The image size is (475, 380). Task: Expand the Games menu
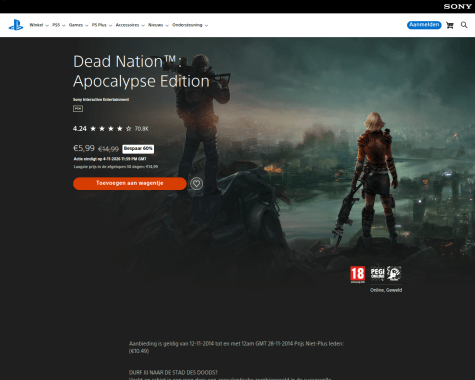click(x=78, y=25)
